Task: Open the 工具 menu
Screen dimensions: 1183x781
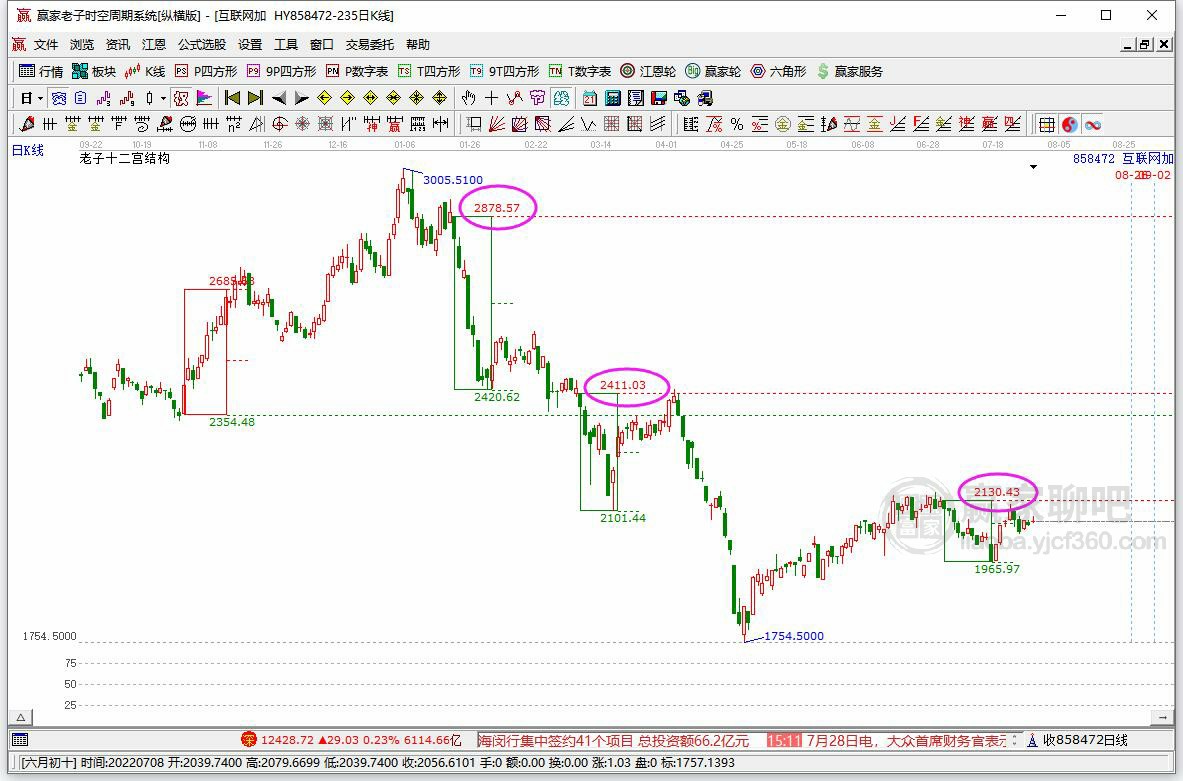Action: (x=285, y=45)
